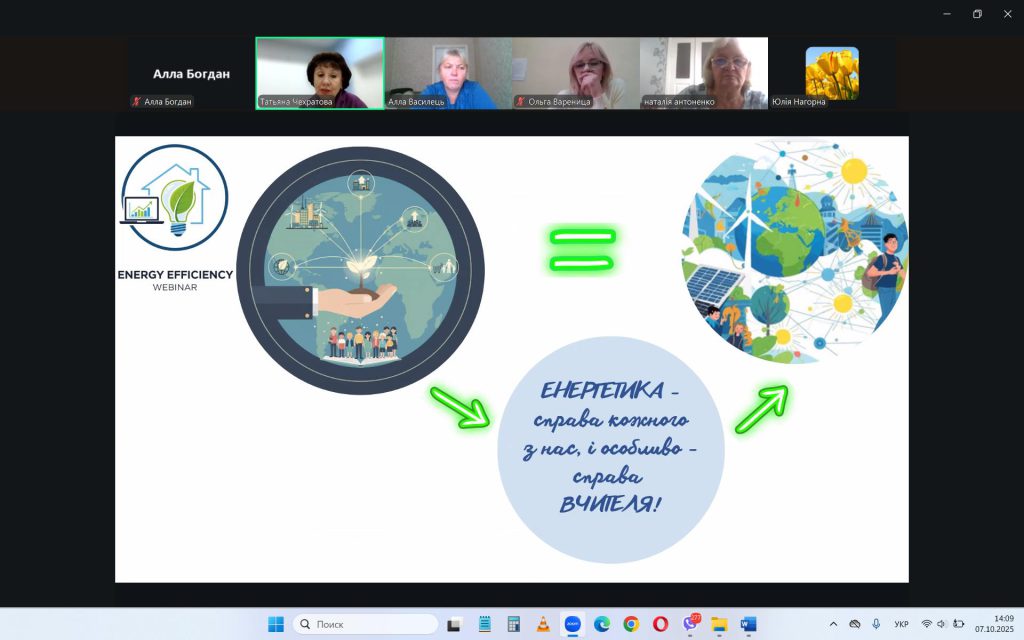Viewport: 1024px width, 640px height.
Task: Expand the hidden system tray icons
Action: click(x=833, y=624)
